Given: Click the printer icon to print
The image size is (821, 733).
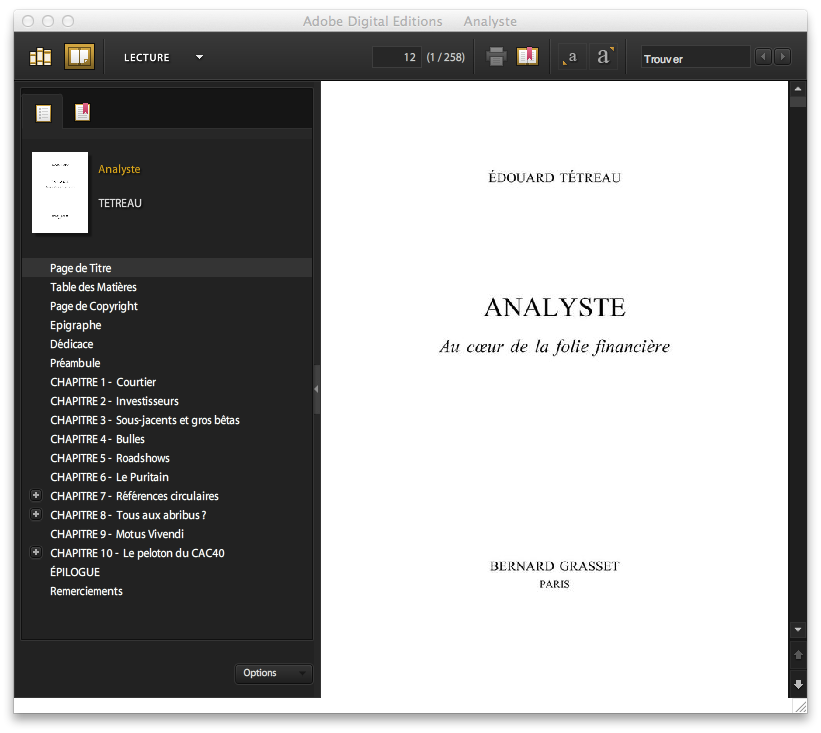Looking at the screenshot, I should [496, 57].
